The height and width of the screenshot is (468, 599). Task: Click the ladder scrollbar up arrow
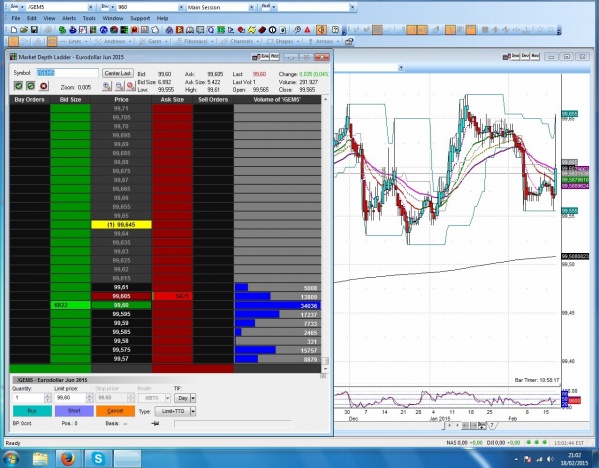tap(325, 99)
